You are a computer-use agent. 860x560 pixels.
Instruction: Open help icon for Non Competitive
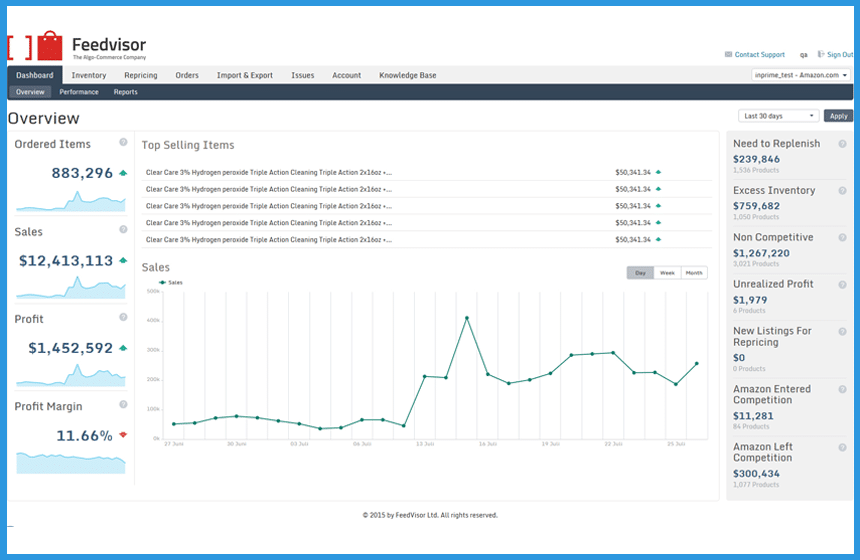click(842, 237)
